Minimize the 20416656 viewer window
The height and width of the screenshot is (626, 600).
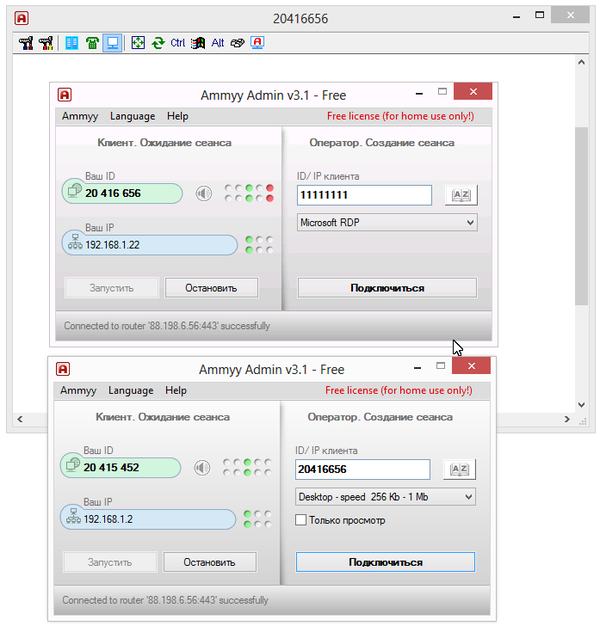pos(517,17)
